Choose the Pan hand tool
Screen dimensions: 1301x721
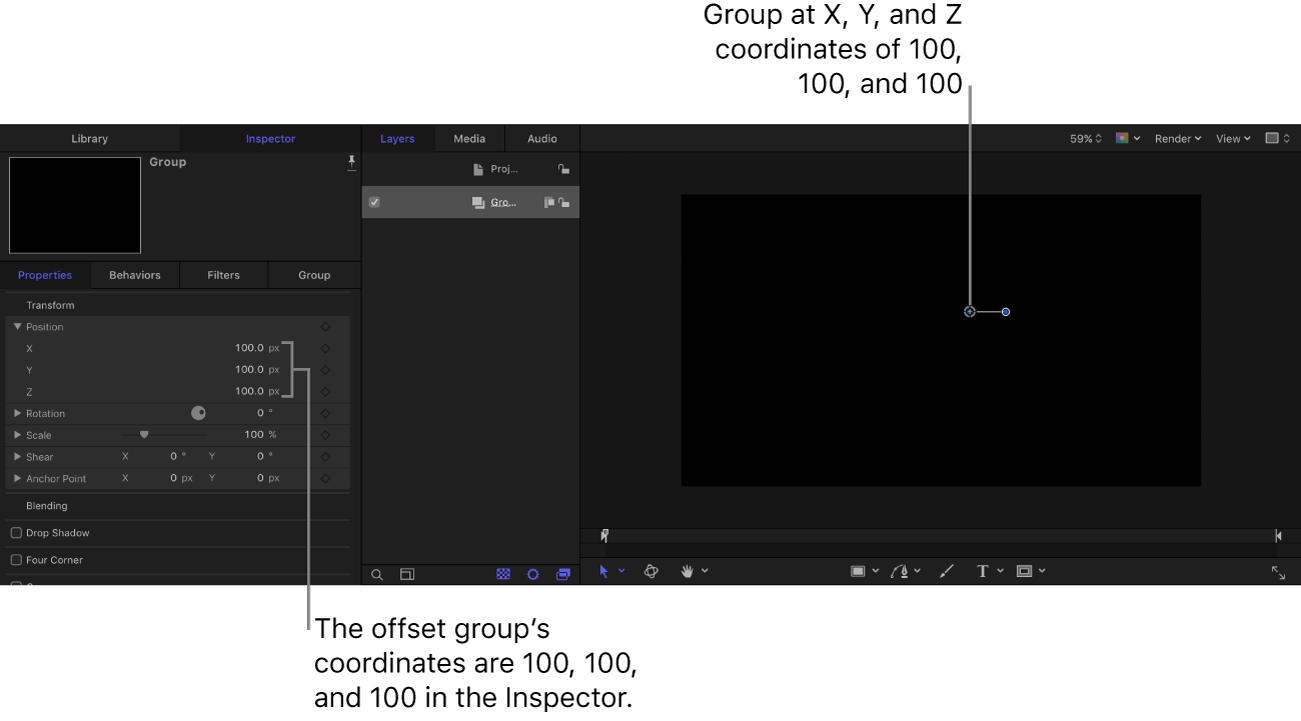click(x=688, y=570)
